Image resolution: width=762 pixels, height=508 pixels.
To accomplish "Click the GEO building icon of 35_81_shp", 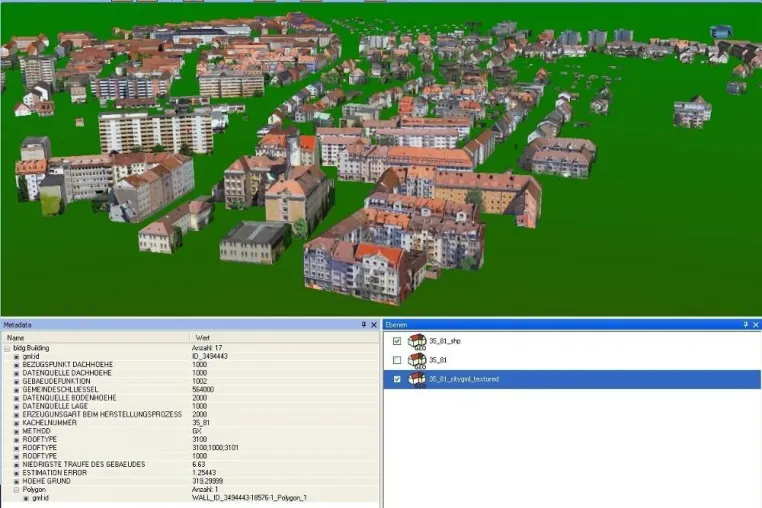I will point(416,341).
